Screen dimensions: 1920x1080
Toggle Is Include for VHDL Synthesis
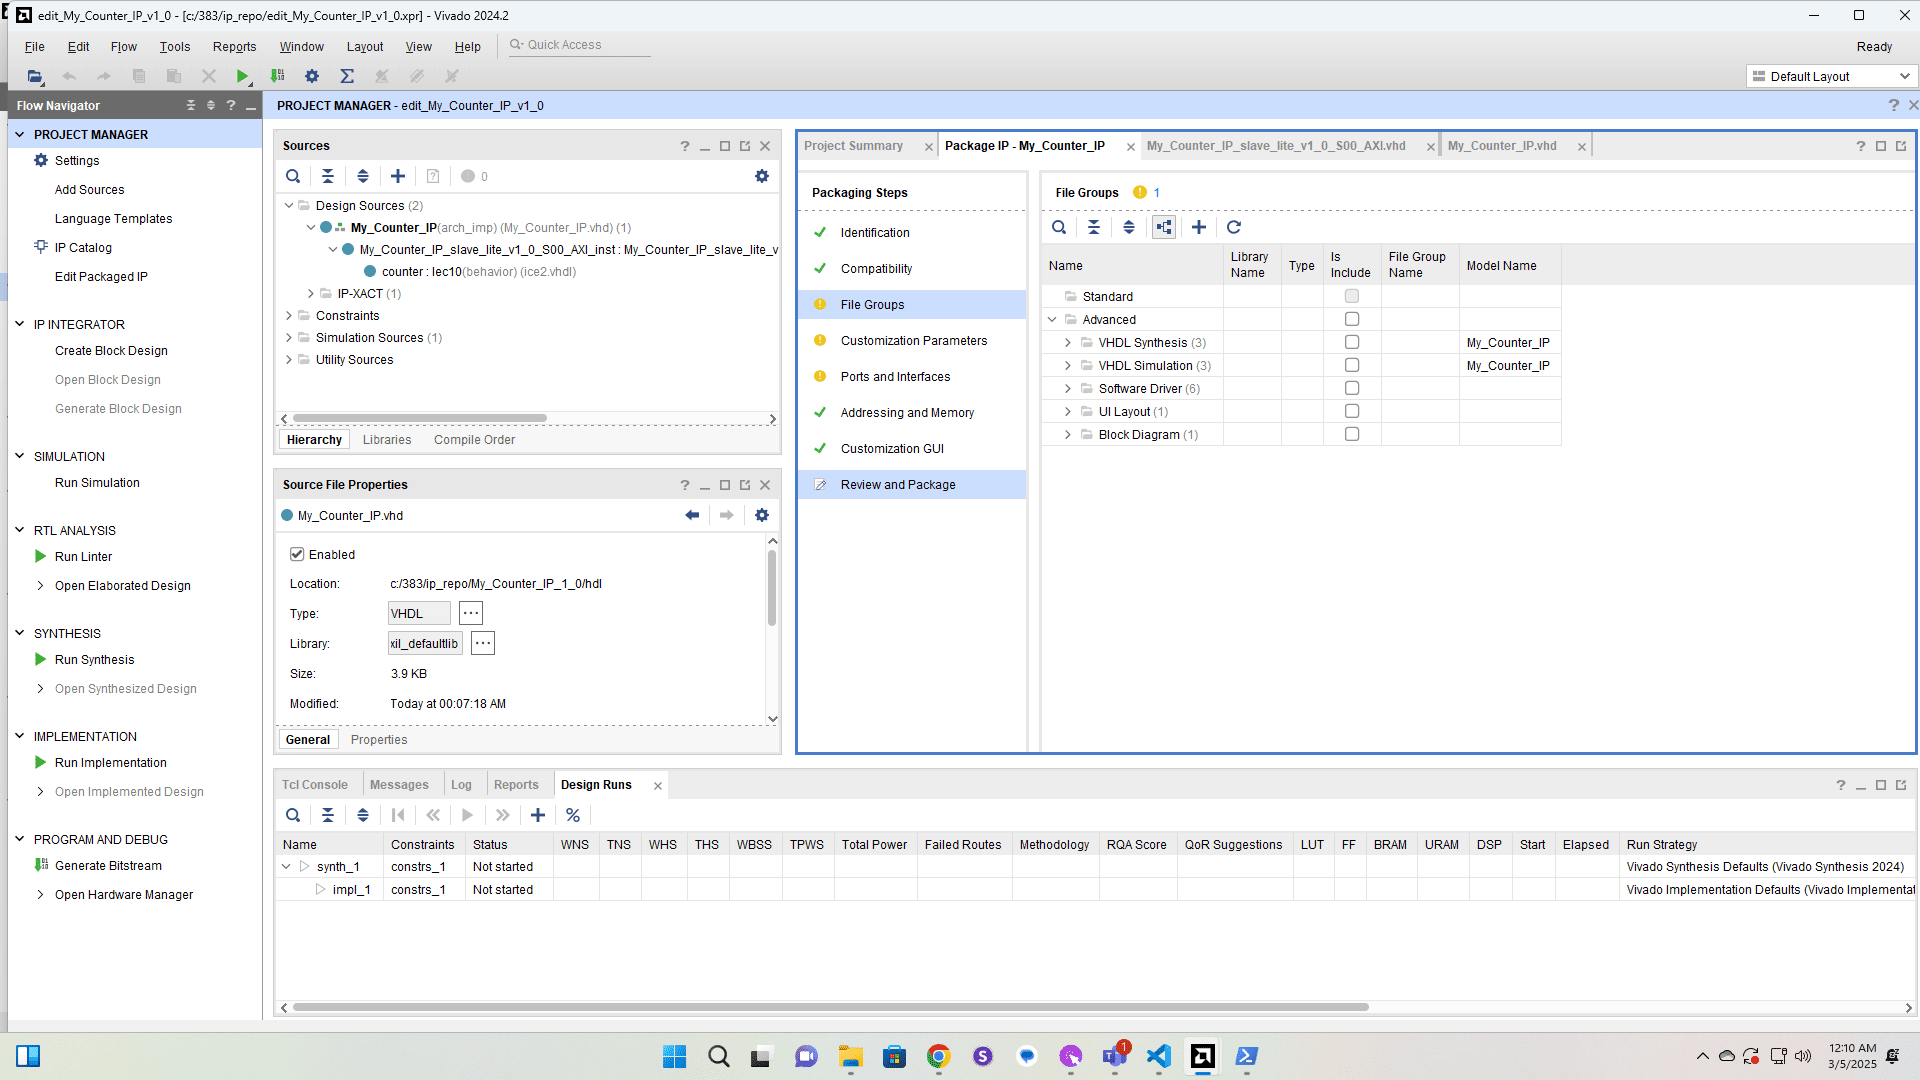[x=1352, y=342]
